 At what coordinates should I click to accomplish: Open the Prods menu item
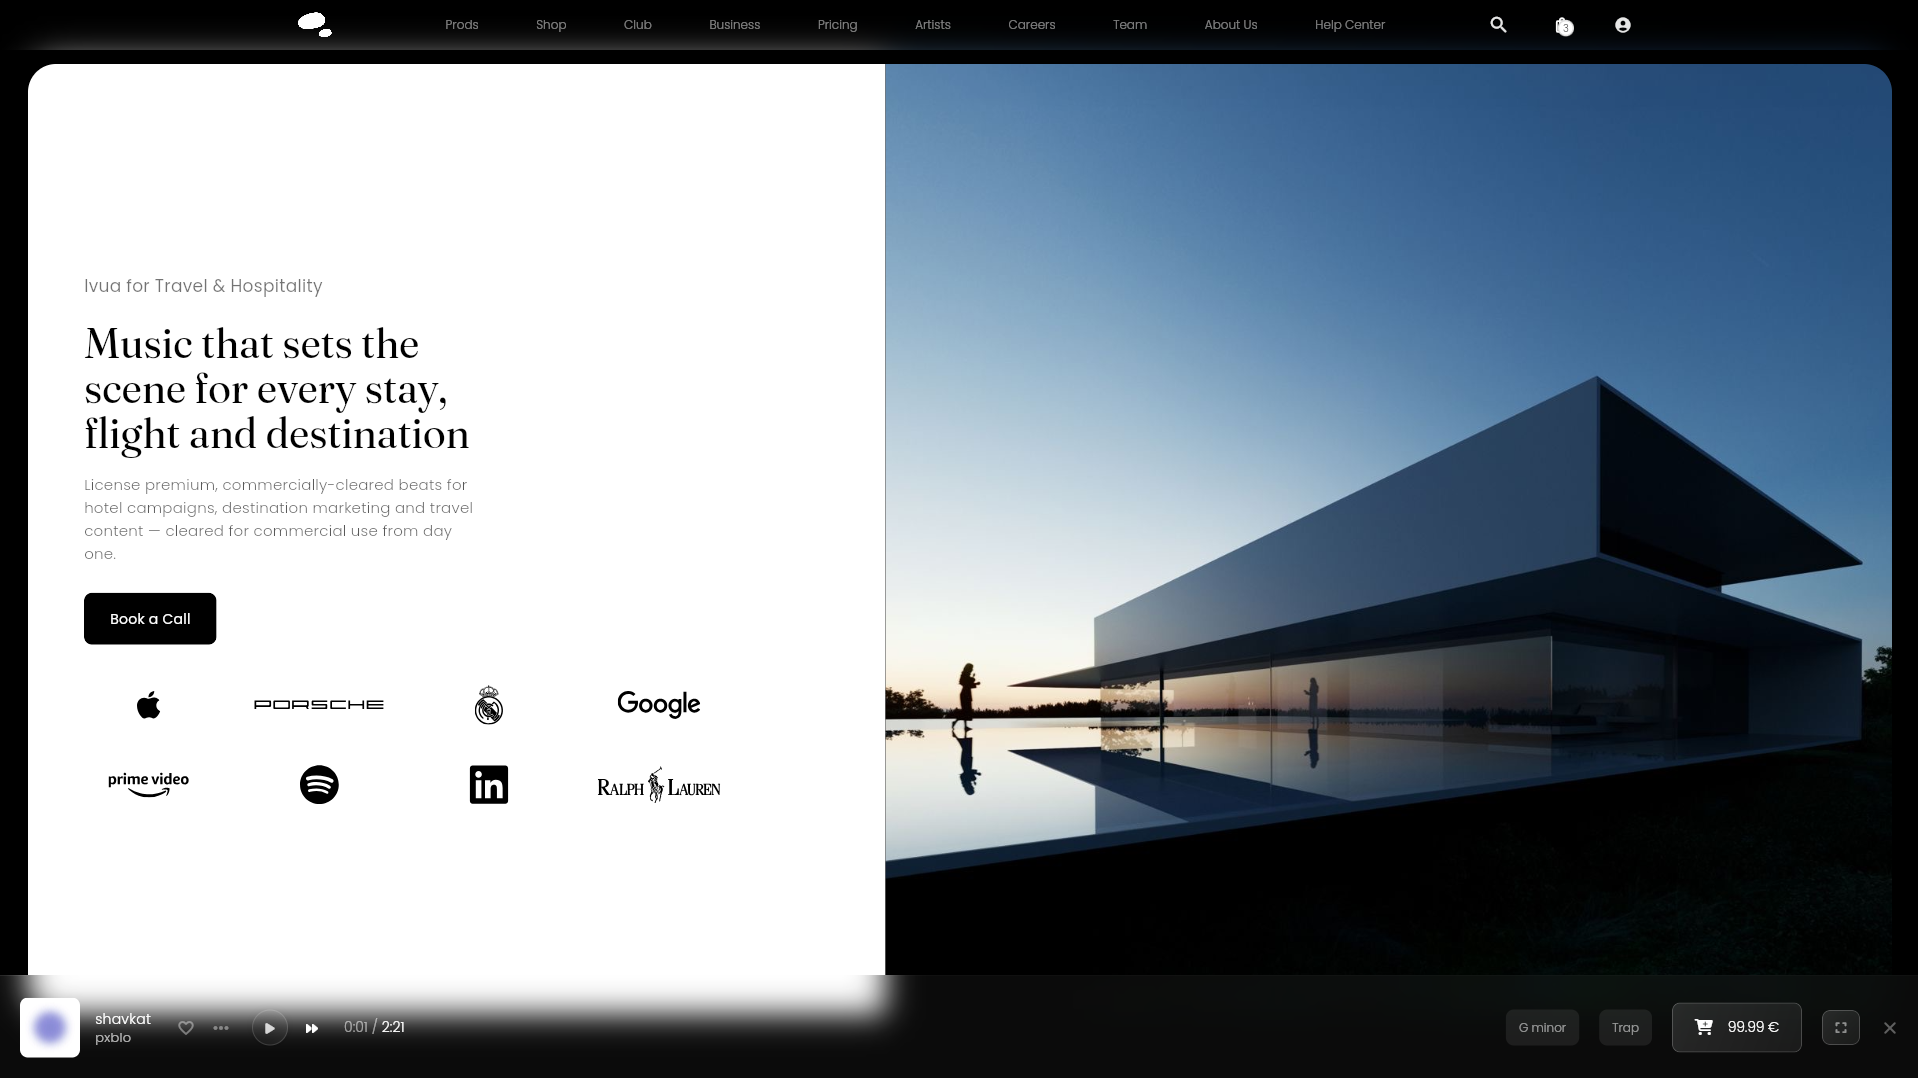click(x=462, y=25)
